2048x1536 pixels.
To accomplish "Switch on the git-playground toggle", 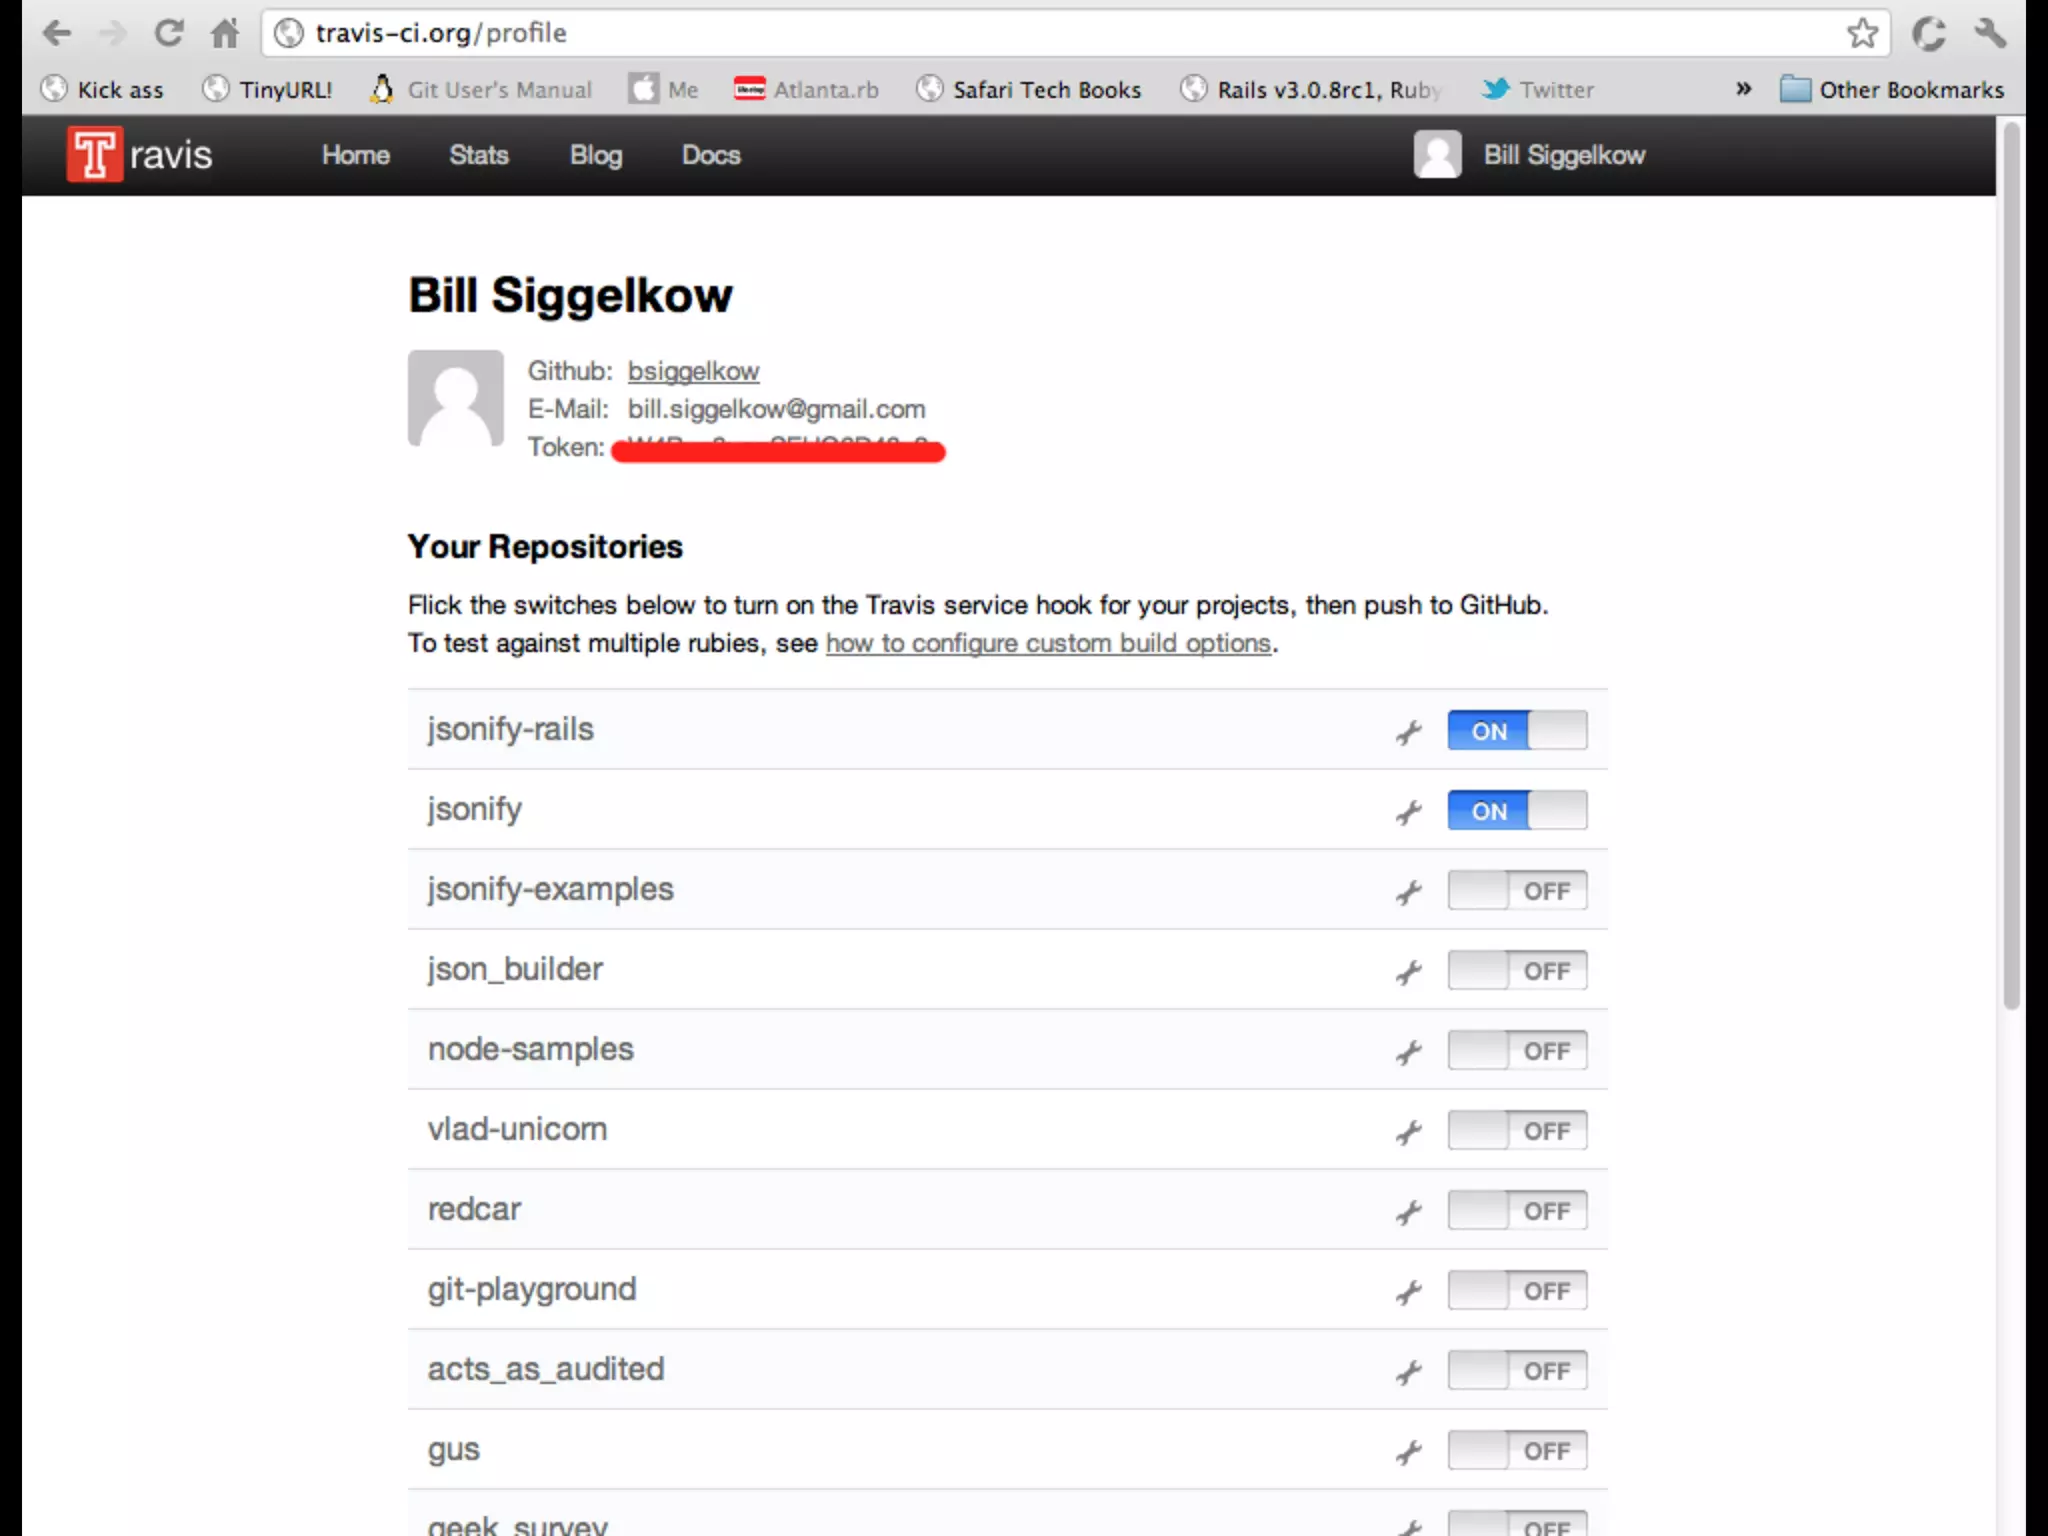I will 1517,1291.
